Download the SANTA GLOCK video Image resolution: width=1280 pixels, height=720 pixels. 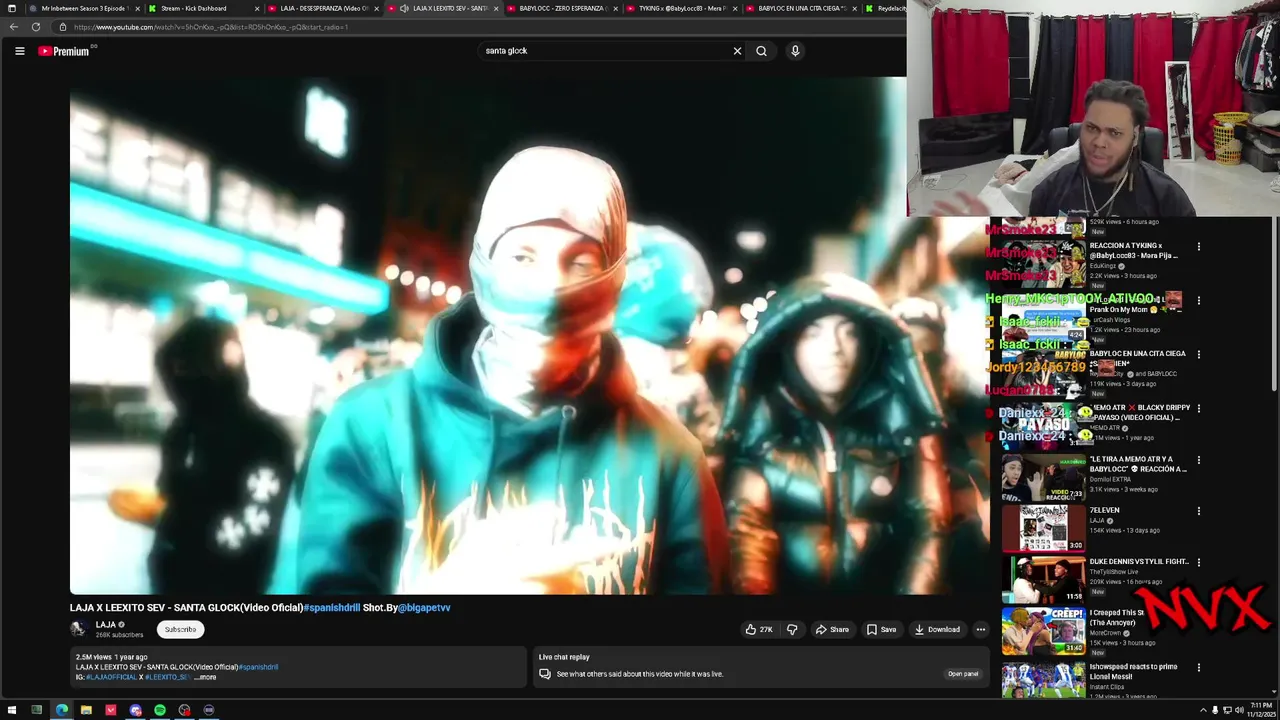(x=937, y=629)
